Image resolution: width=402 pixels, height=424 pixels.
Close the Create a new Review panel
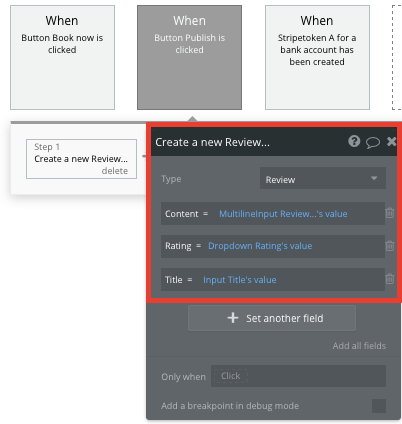pyautogui.click(x=391, y=142)
